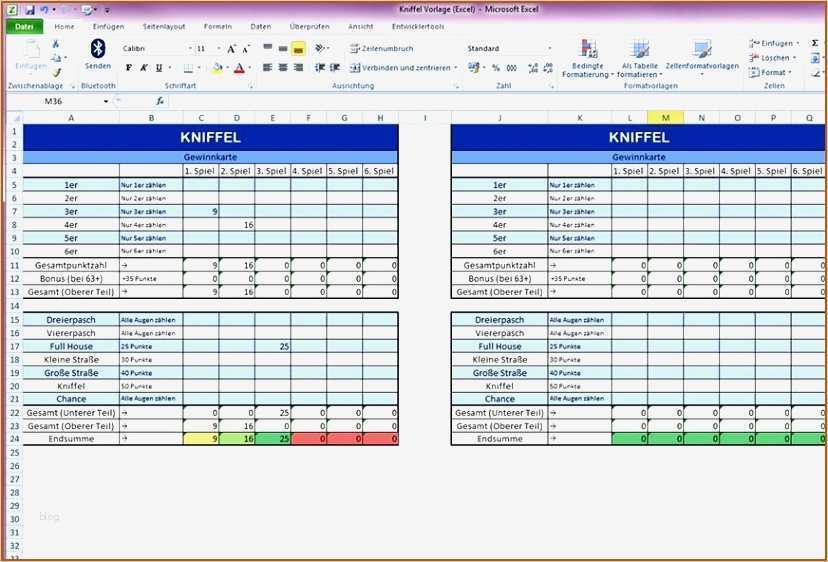This screenshot has width=828, height=562.
Task: Toggle the highlighted bottom-align button
Action: click(x=298, y=49)
